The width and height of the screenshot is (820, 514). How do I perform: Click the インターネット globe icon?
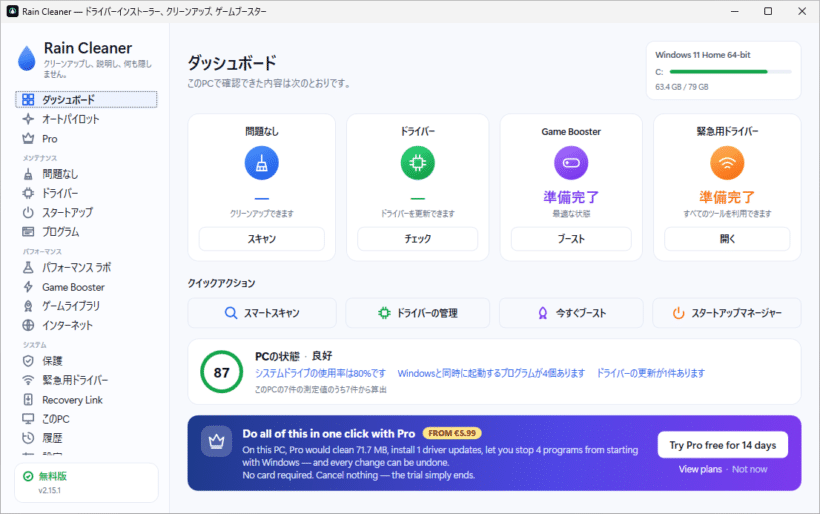point(28,325)
